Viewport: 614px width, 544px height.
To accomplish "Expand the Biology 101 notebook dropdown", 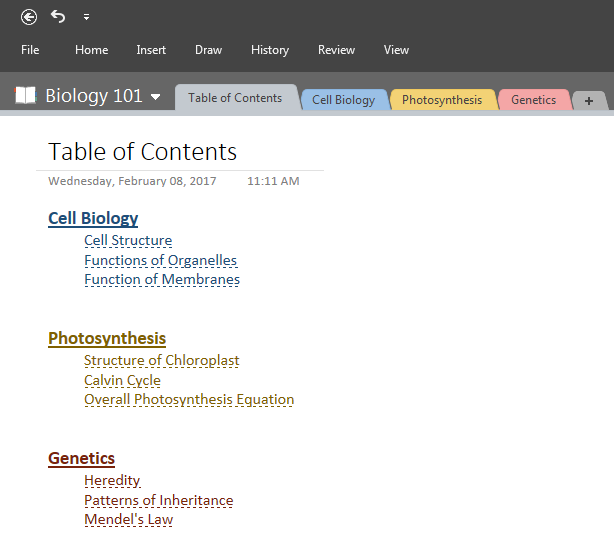I will coord(155,97).
